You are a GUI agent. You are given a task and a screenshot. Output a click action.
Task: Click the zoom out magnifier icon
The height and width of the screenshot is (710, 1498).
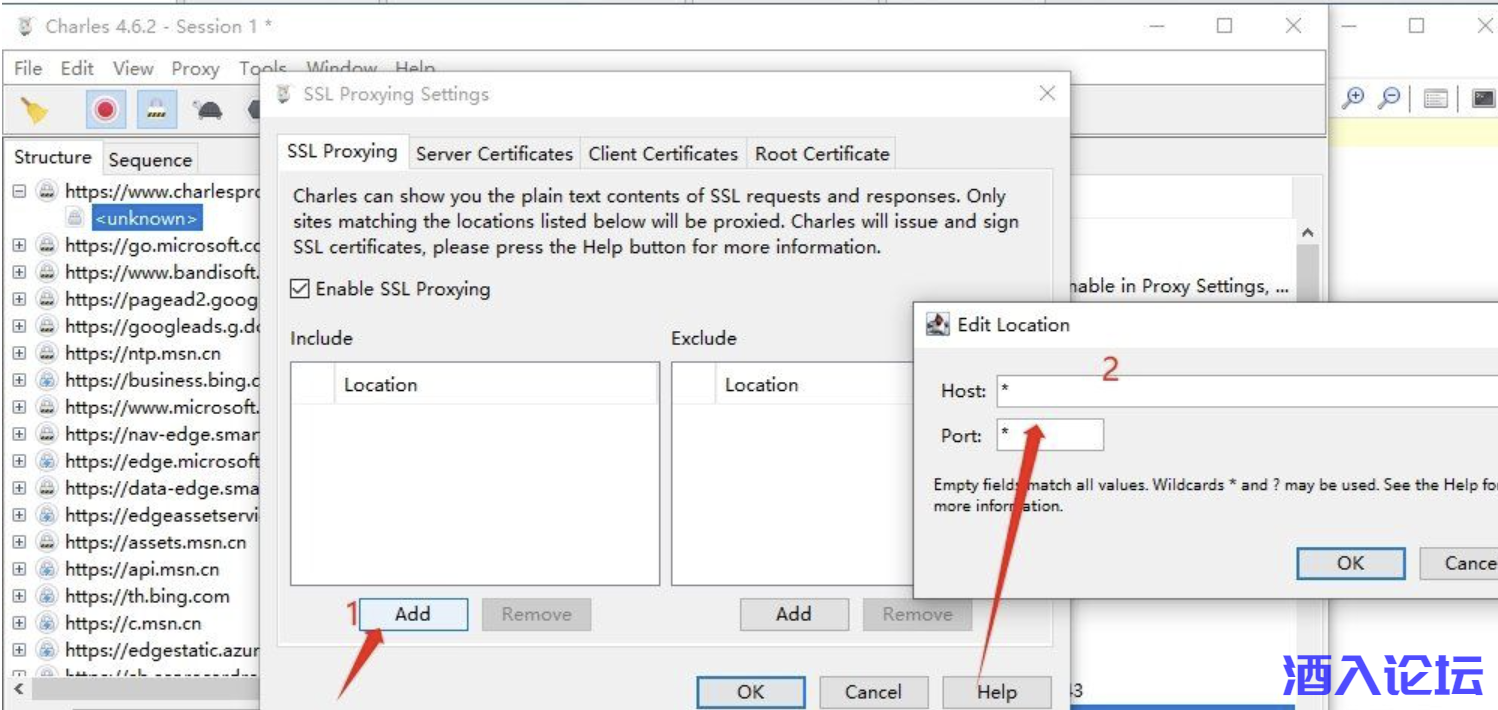pyautogui.click(x=1389, y=98)
